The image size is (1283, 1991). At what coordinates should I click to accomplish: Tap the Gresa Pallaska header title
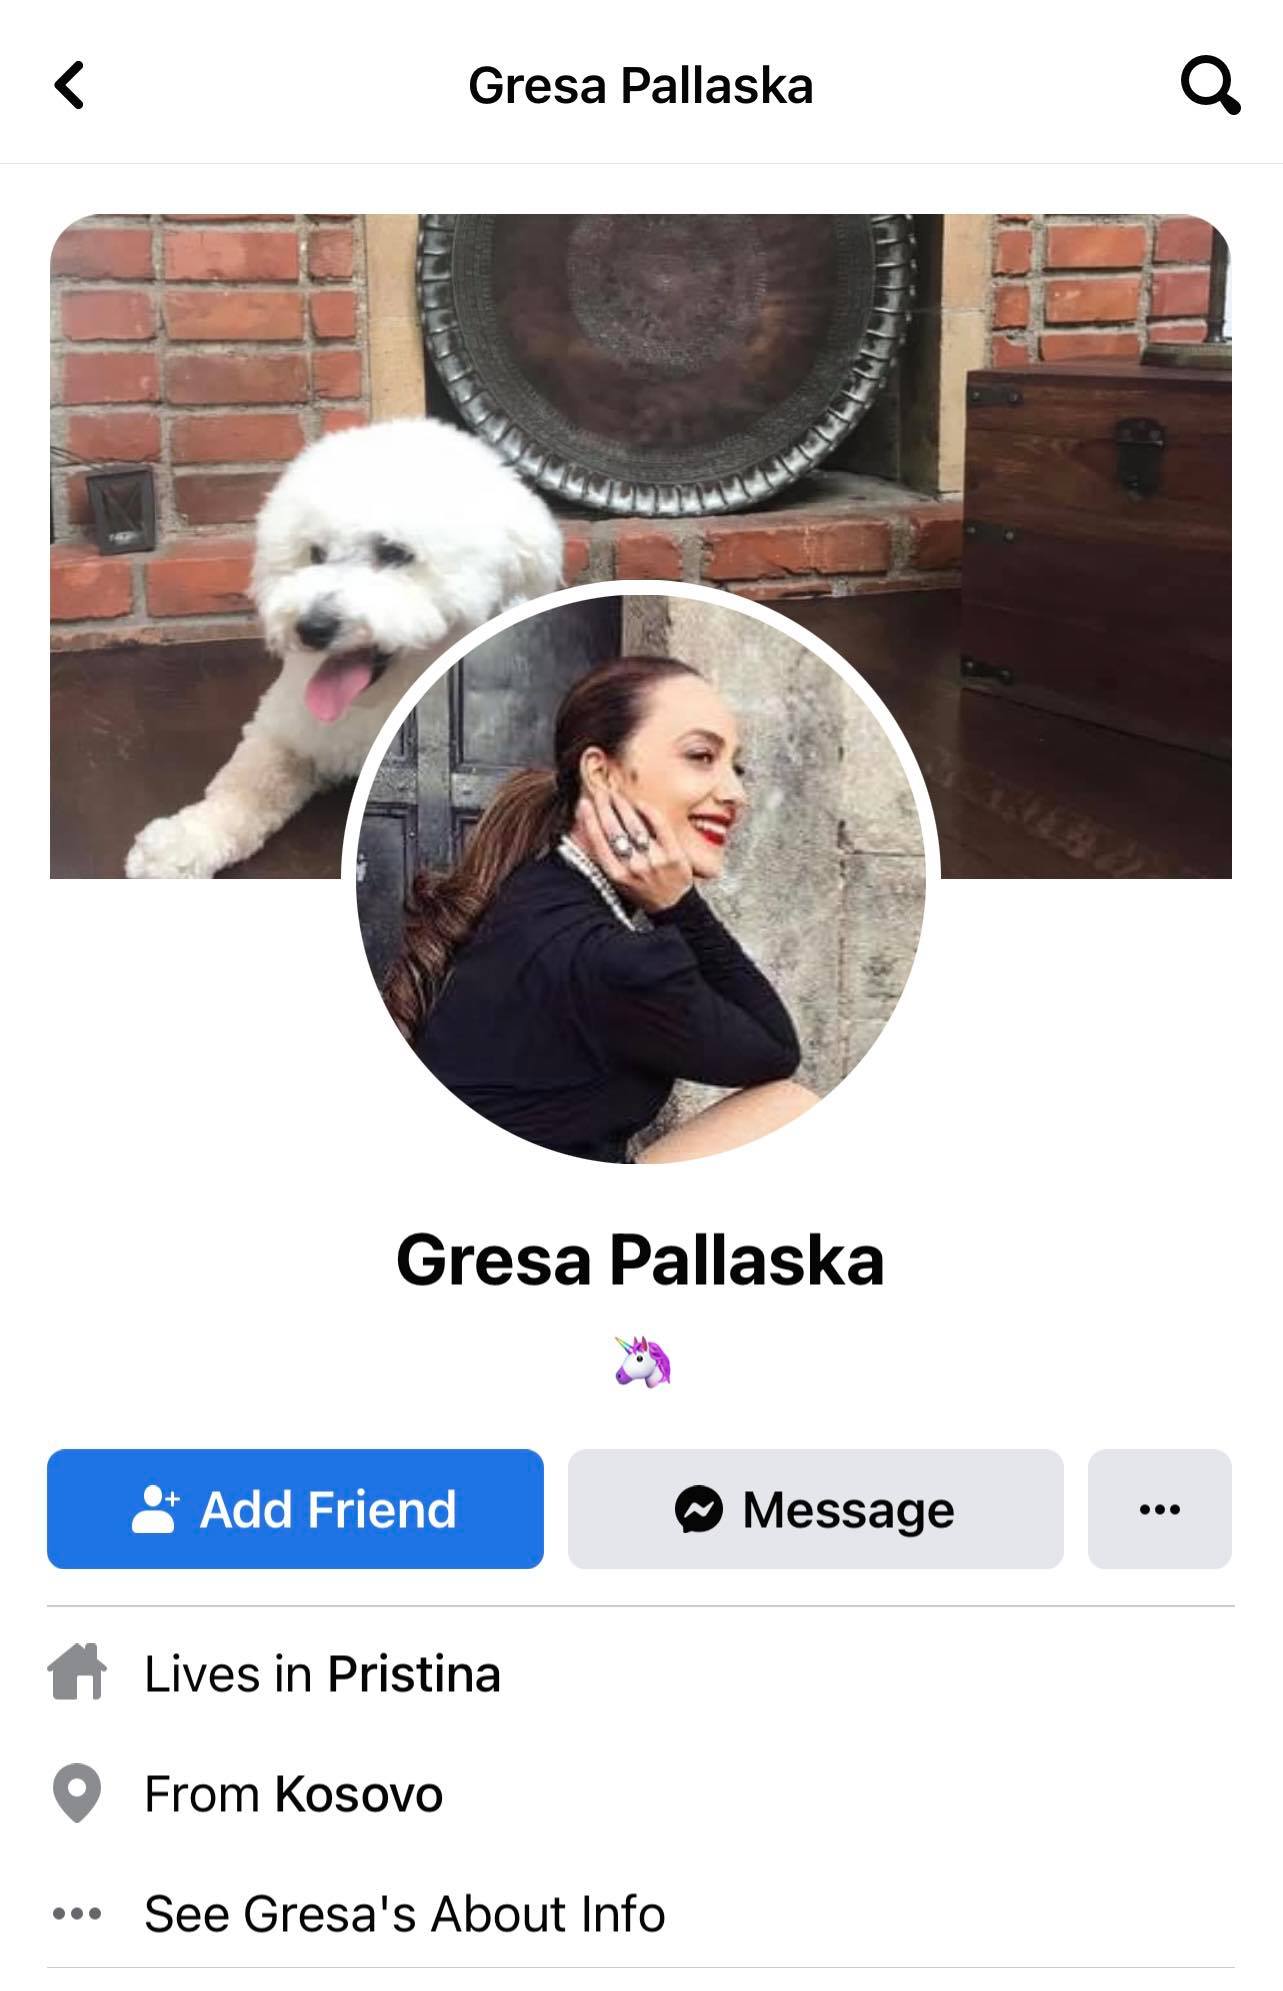[640, 86]
